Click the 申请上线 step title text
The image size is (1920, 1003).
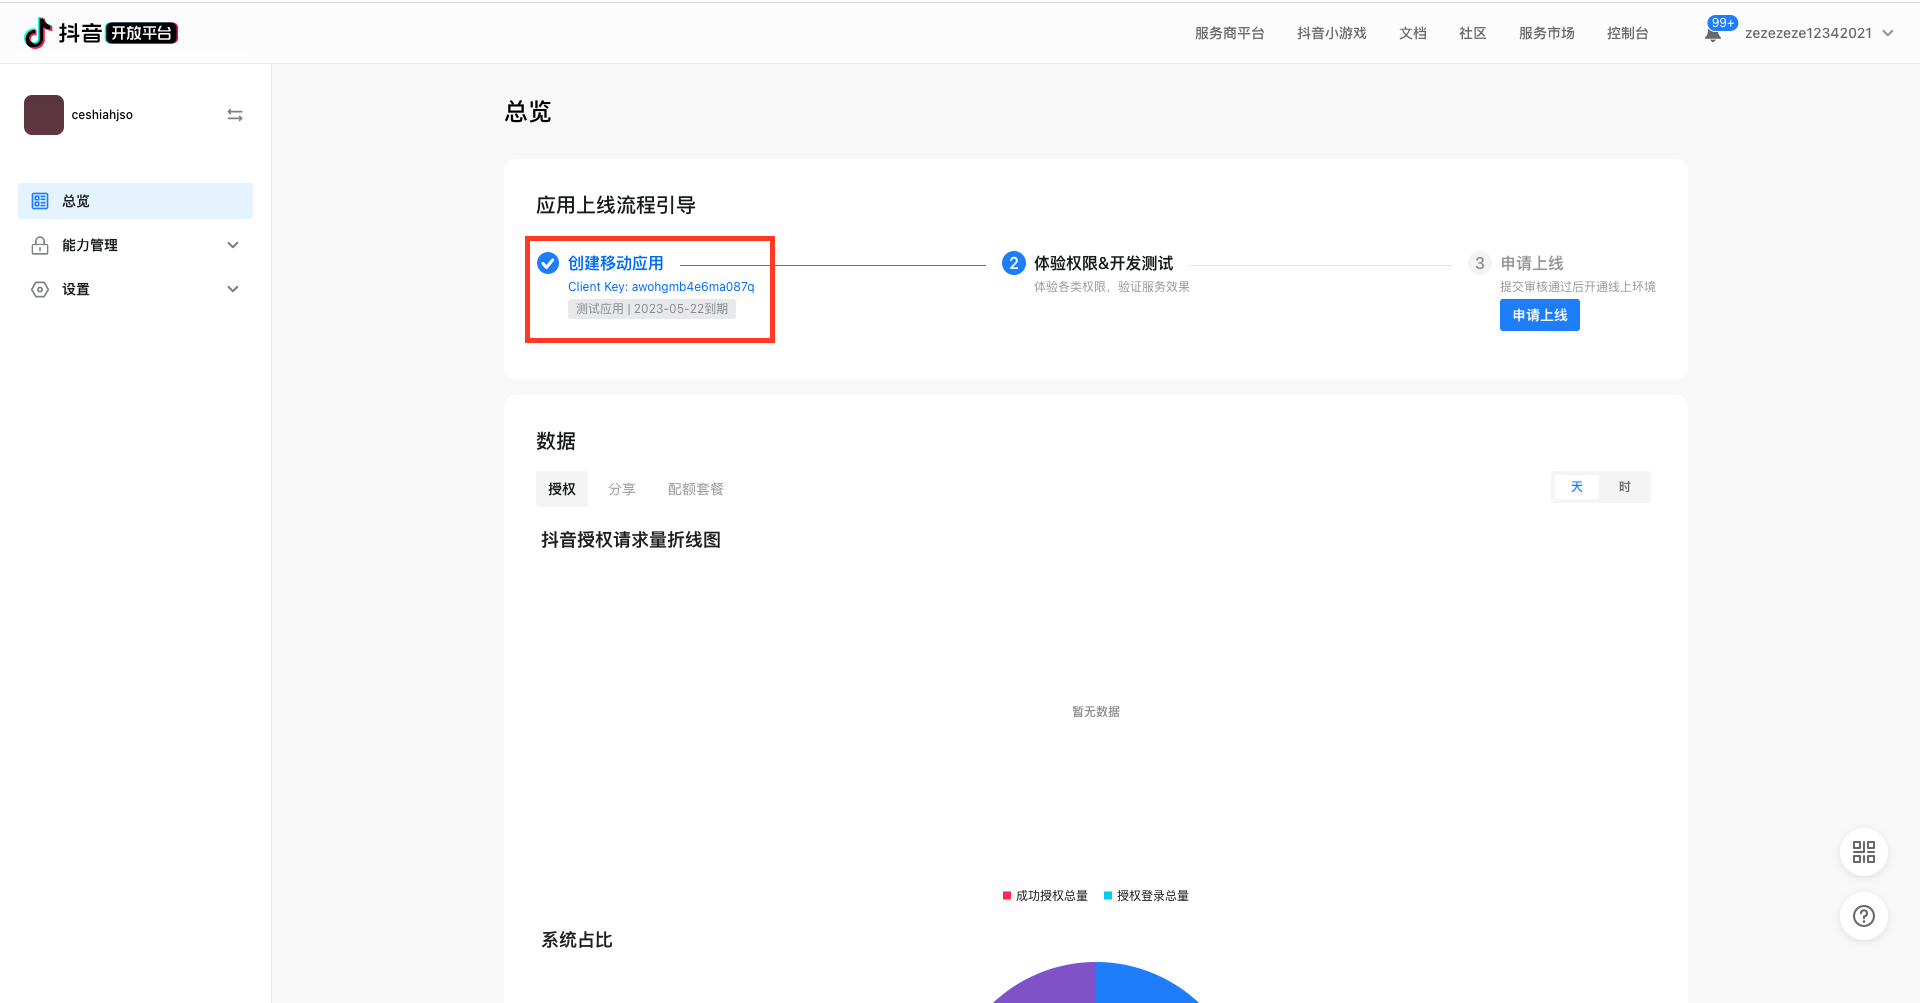[x=1532, y=263]
